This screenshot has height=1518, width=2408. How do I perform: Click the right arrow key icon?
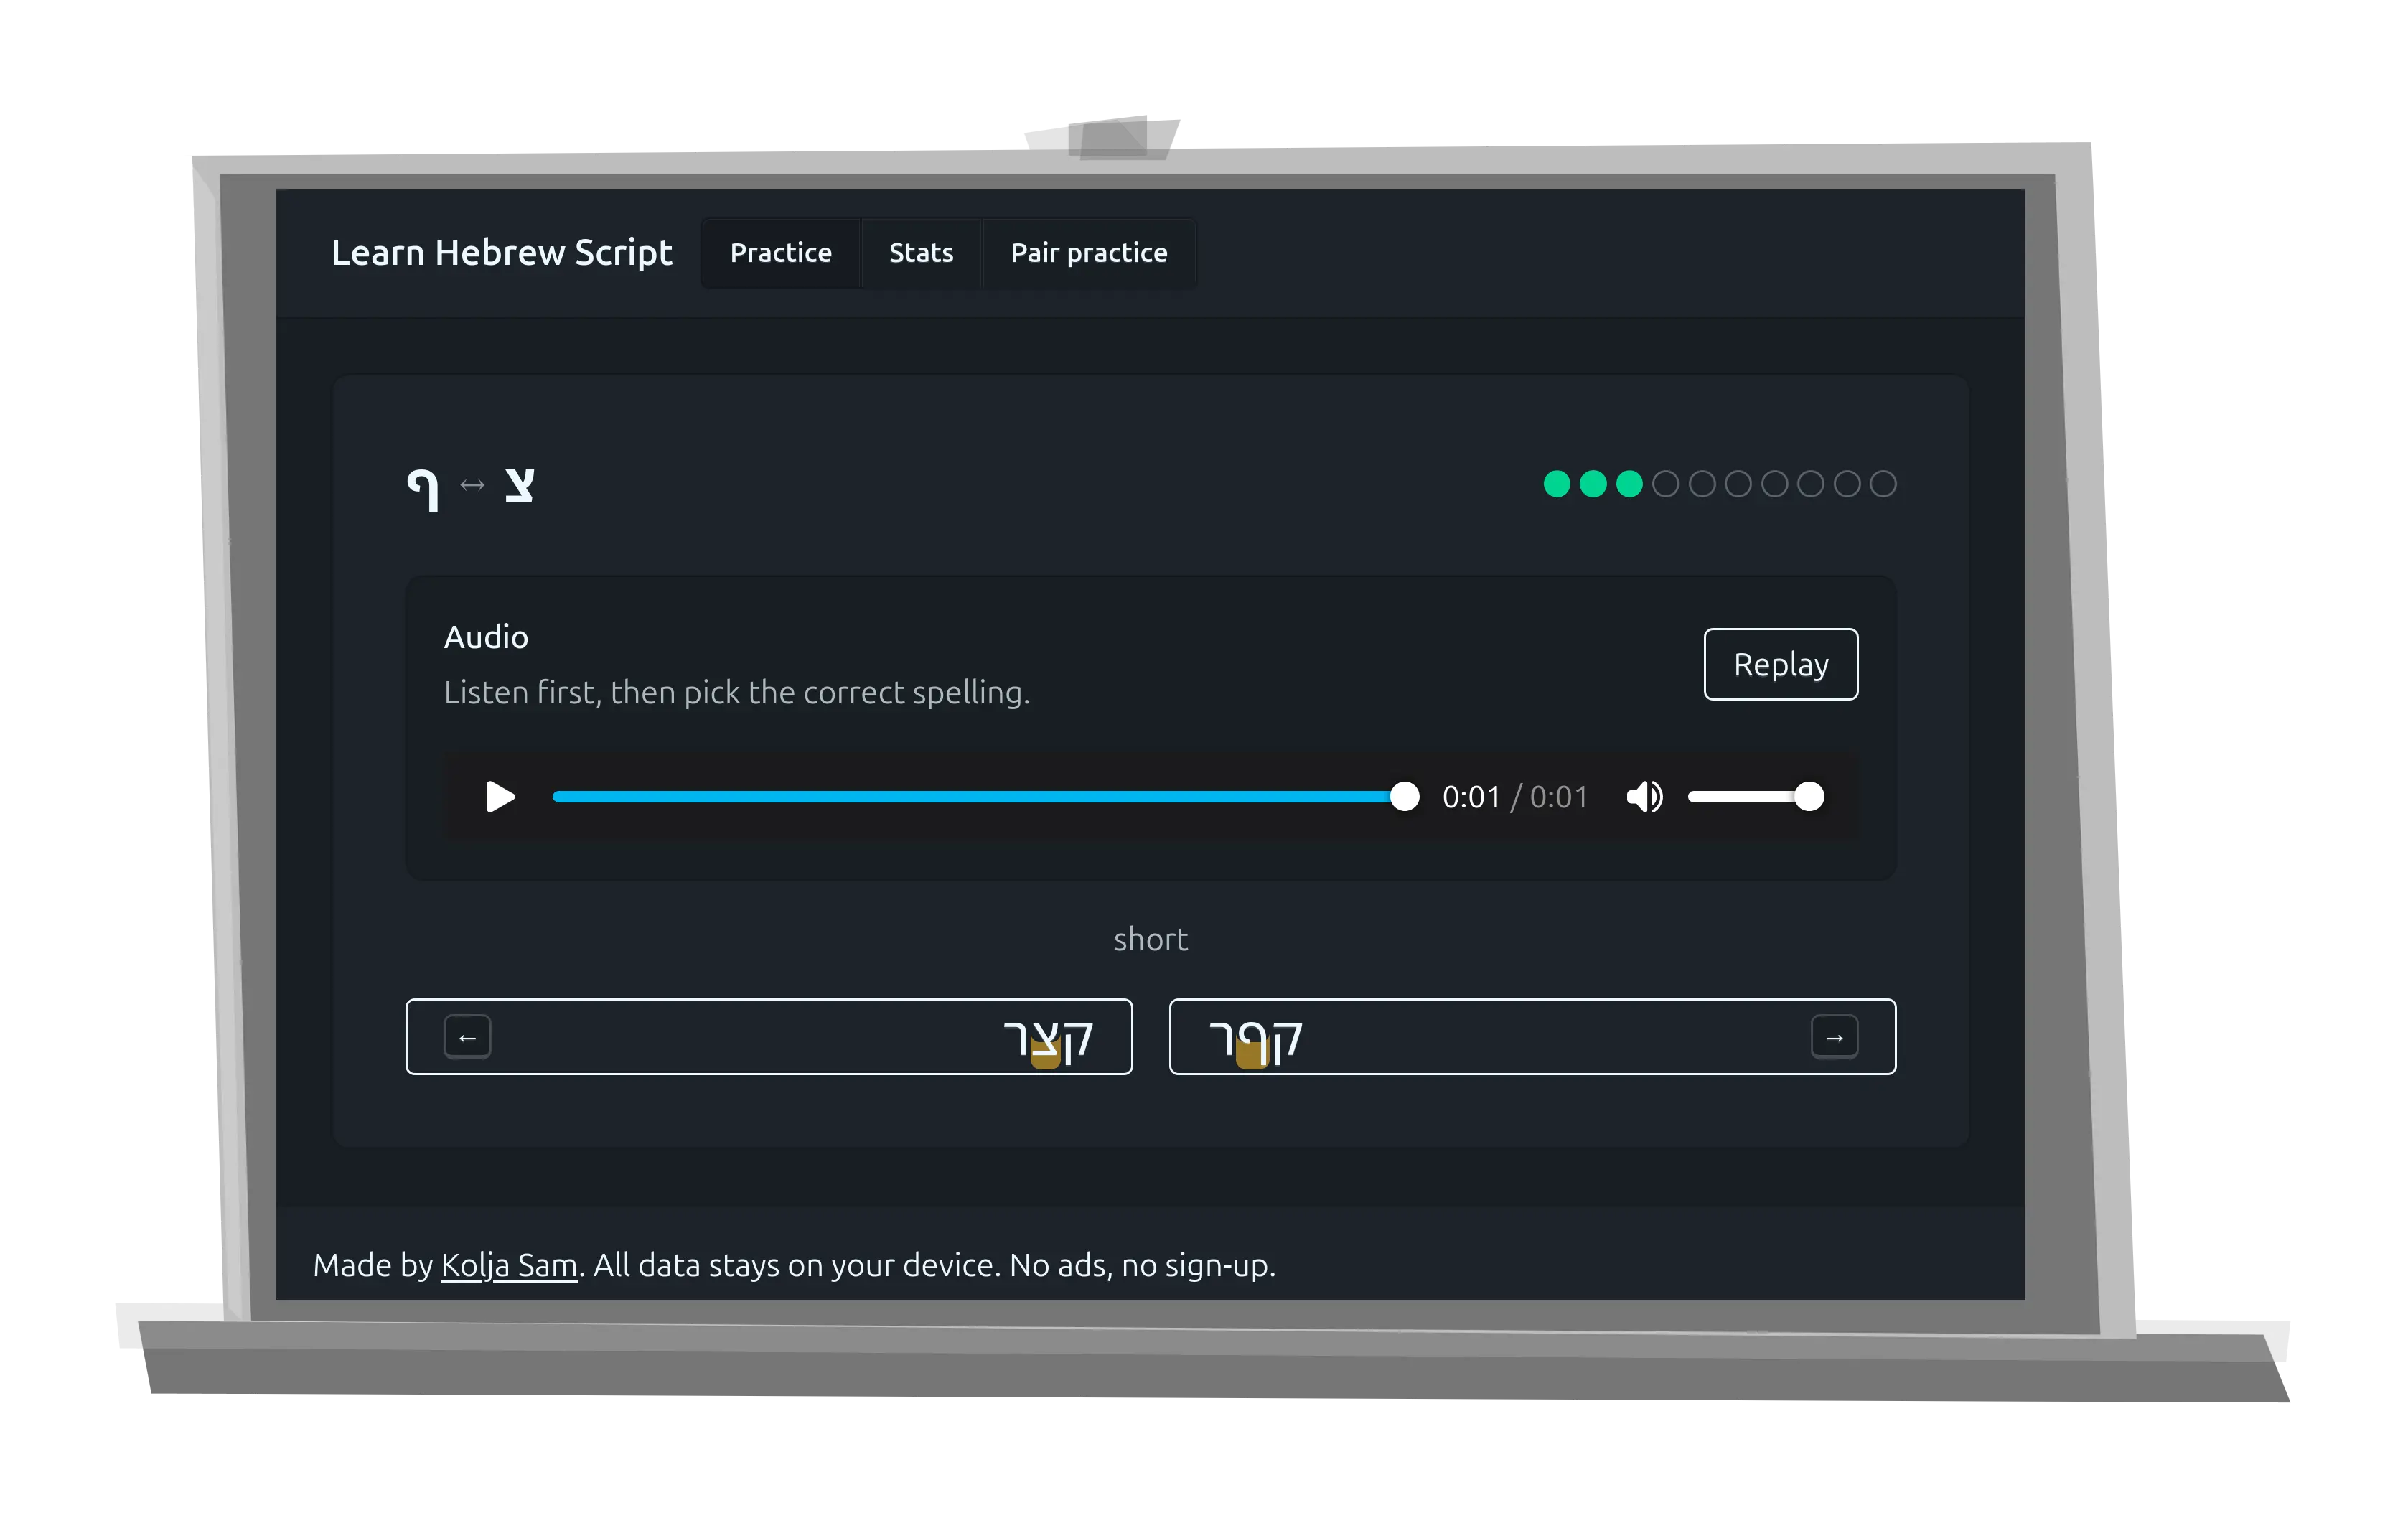pyautogui.click(x=1834, y=1037)
